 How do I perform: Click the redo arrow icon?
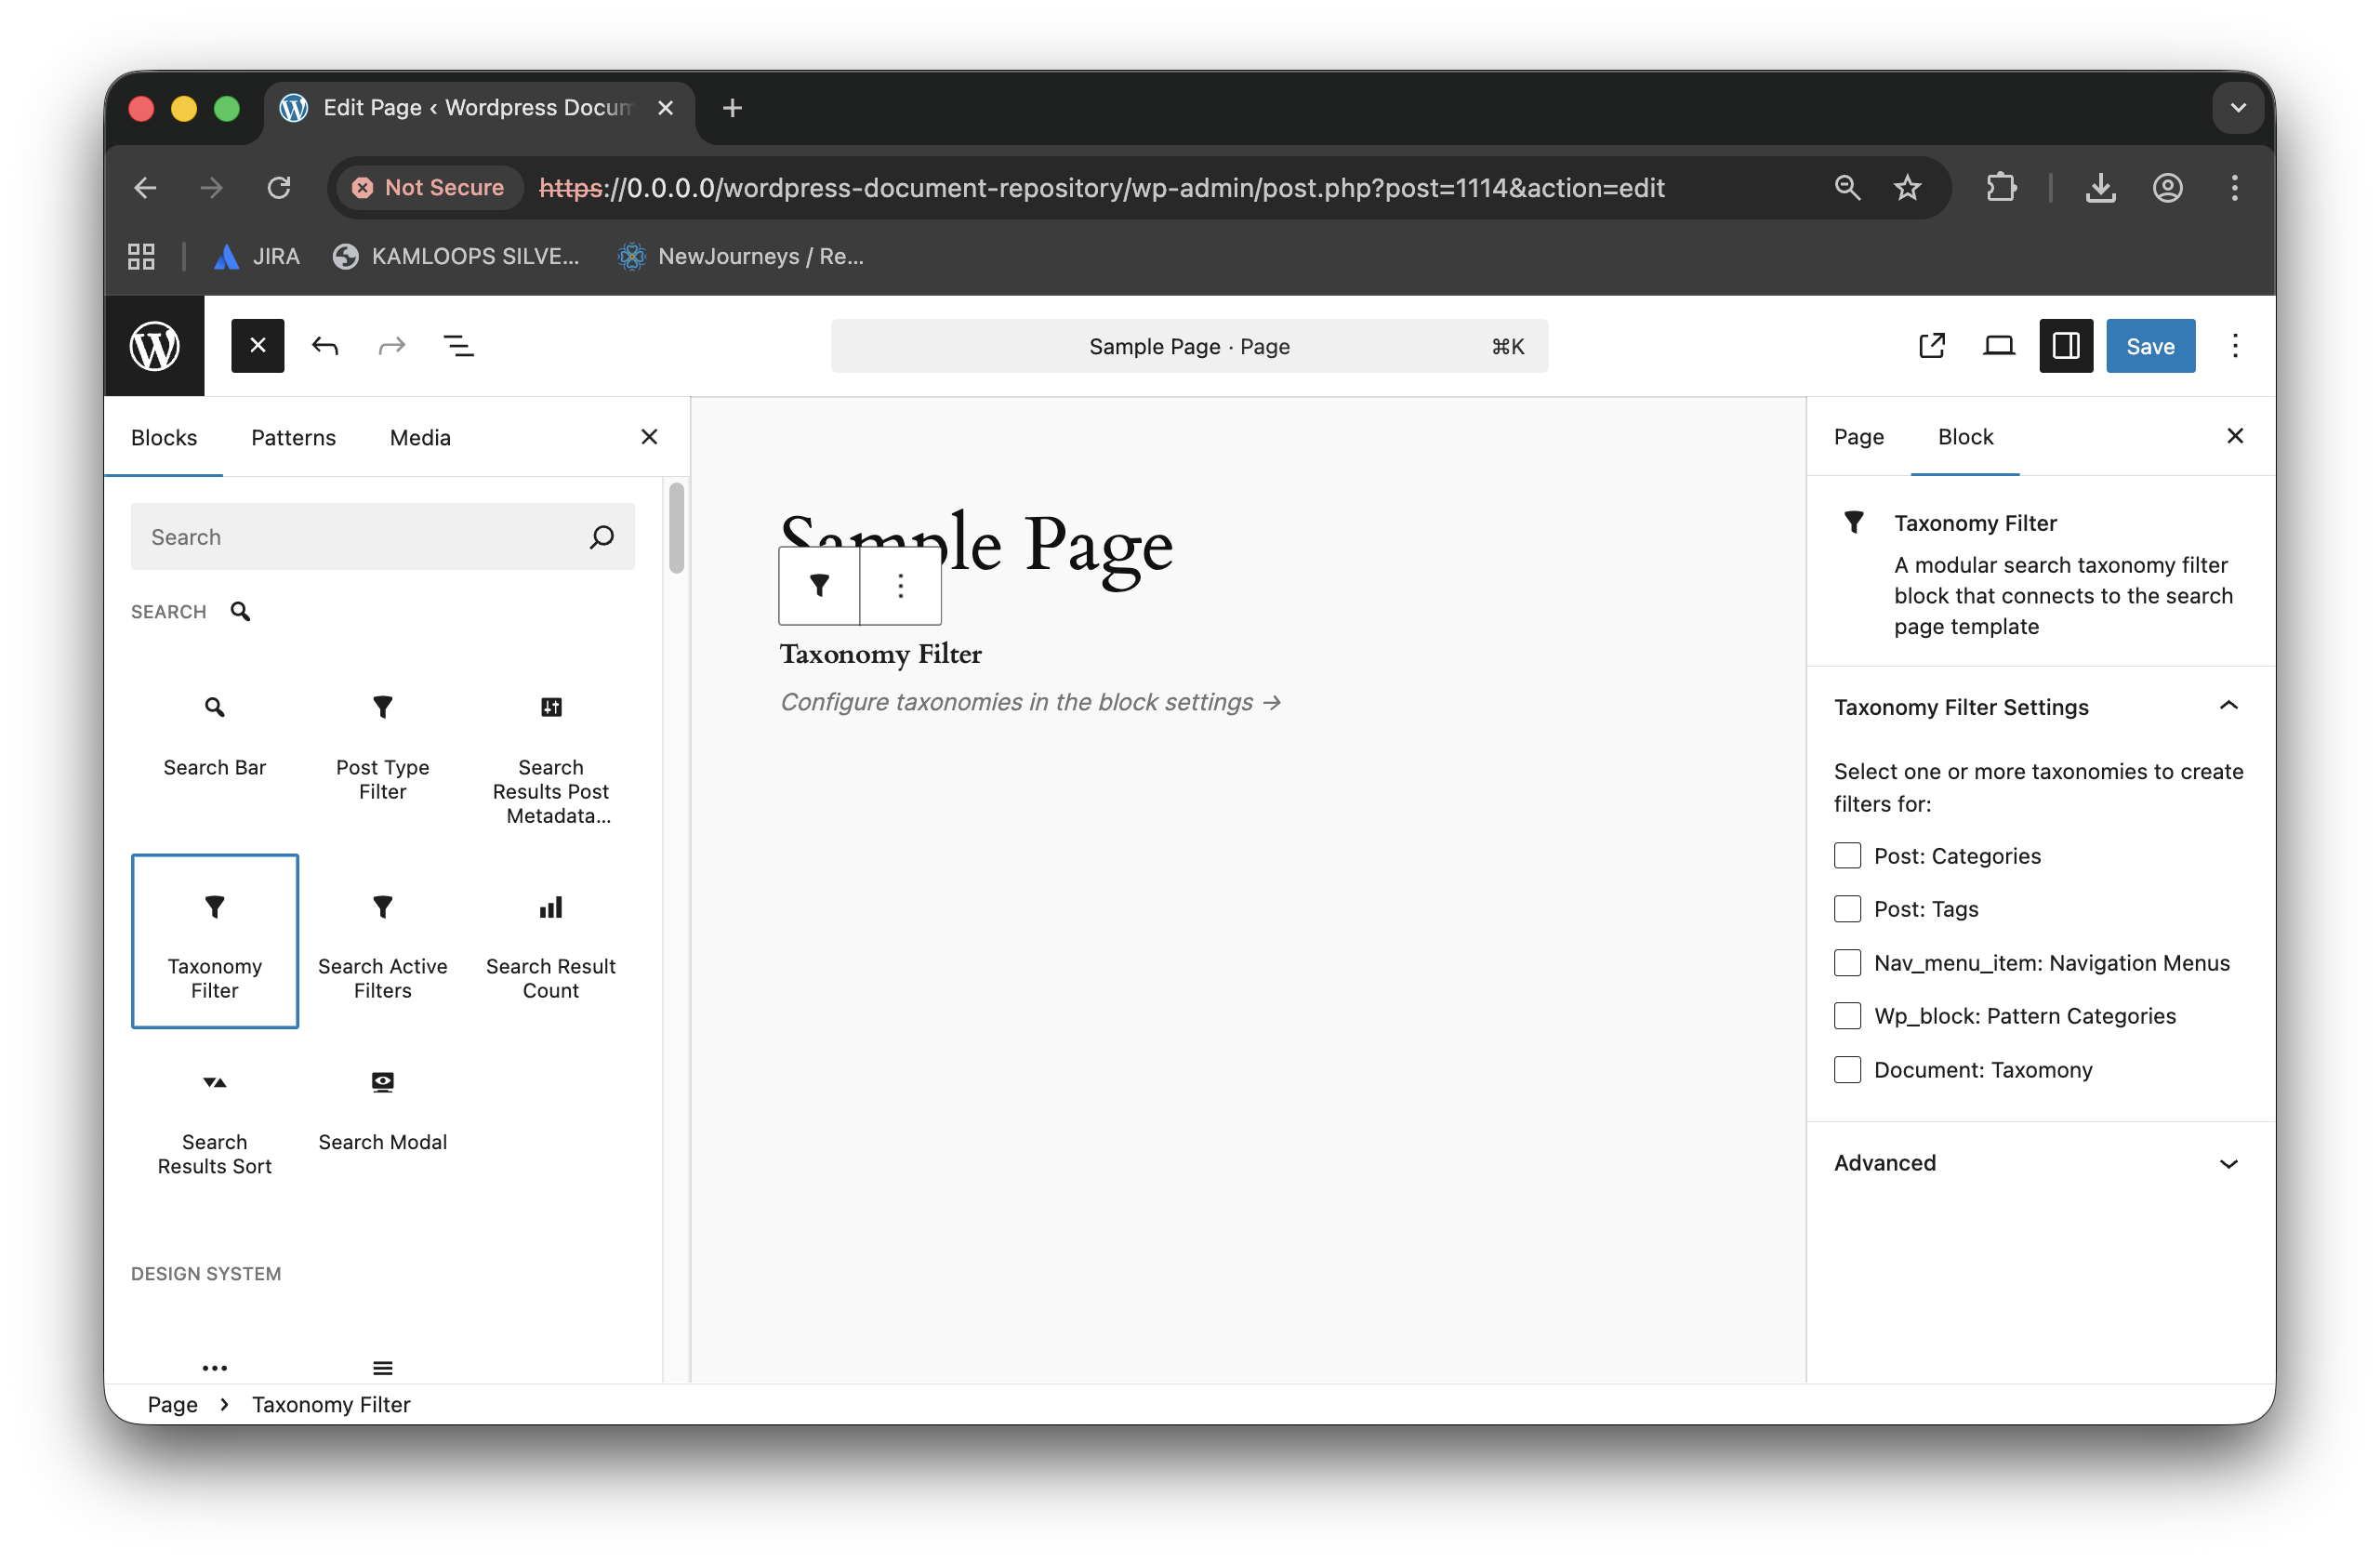[x=392, y=346]
